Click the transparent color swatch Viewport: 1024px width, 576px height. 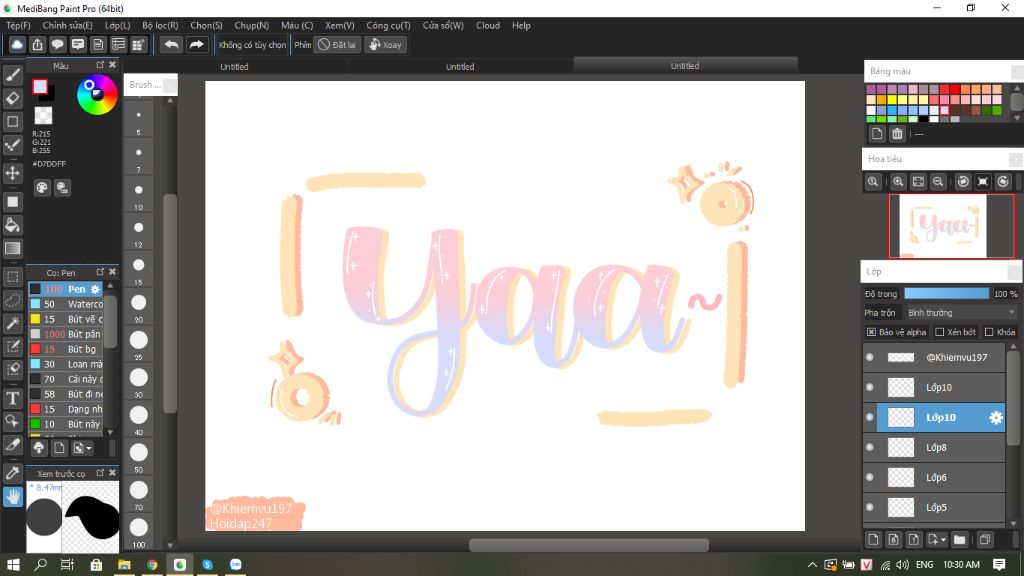pos(43,115)
